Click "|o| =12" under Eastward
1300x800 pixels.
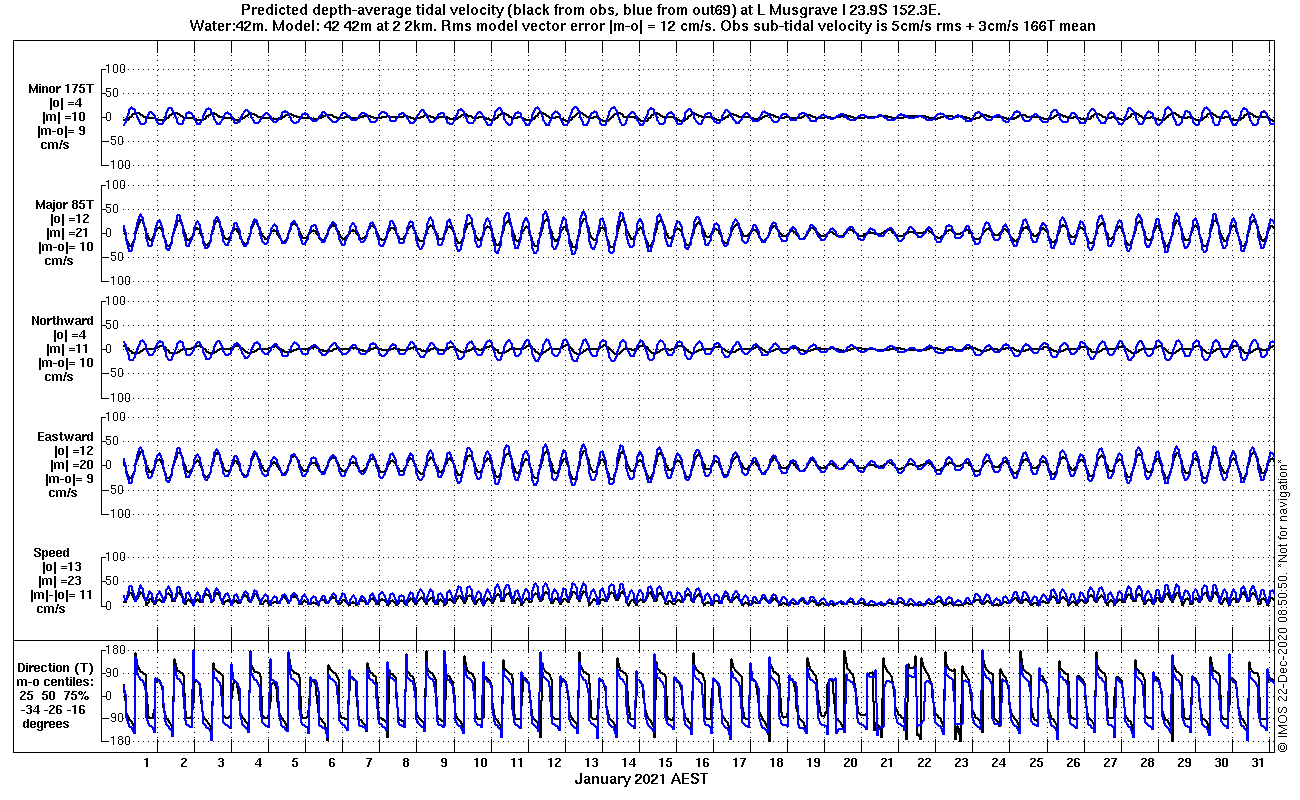[73, 451]
